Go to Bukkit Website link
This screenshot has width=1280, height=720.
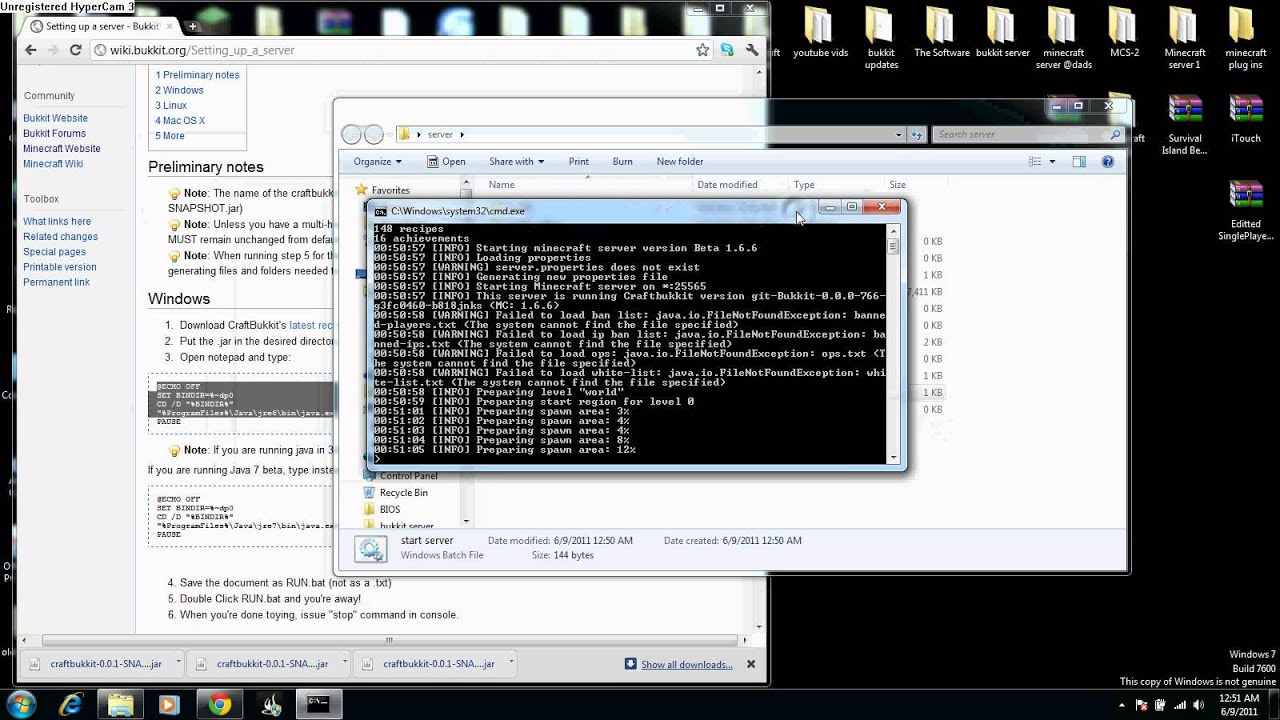56,118
